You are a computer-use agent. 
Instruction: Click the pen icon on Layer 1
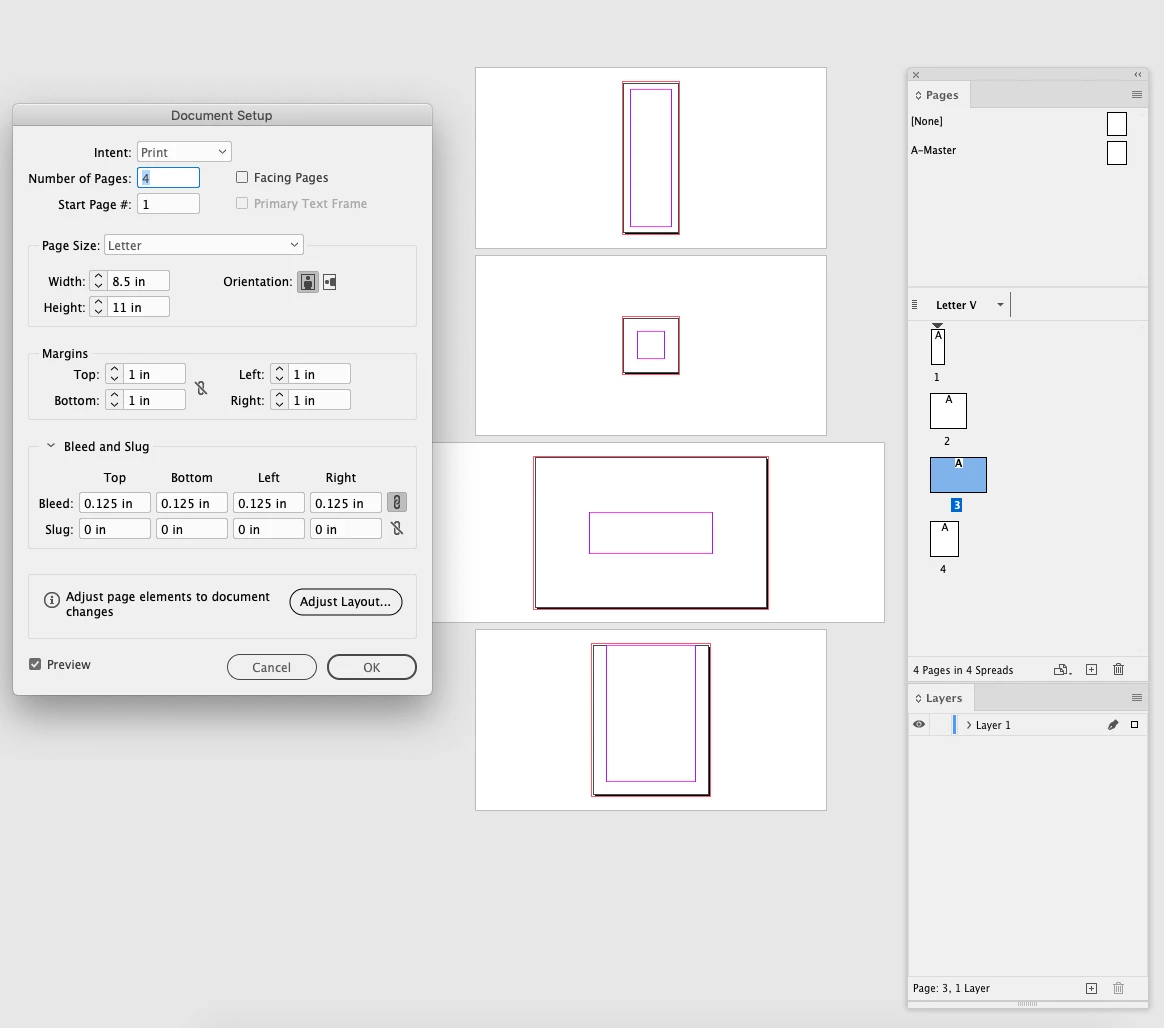click(x=1112, y=725)
